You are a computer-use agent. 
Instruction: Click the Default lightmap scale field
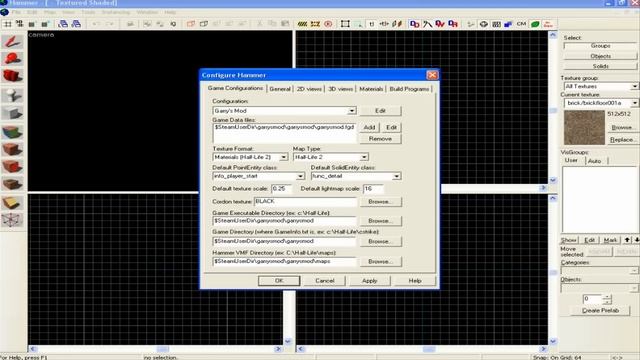[x=373, y=189]
